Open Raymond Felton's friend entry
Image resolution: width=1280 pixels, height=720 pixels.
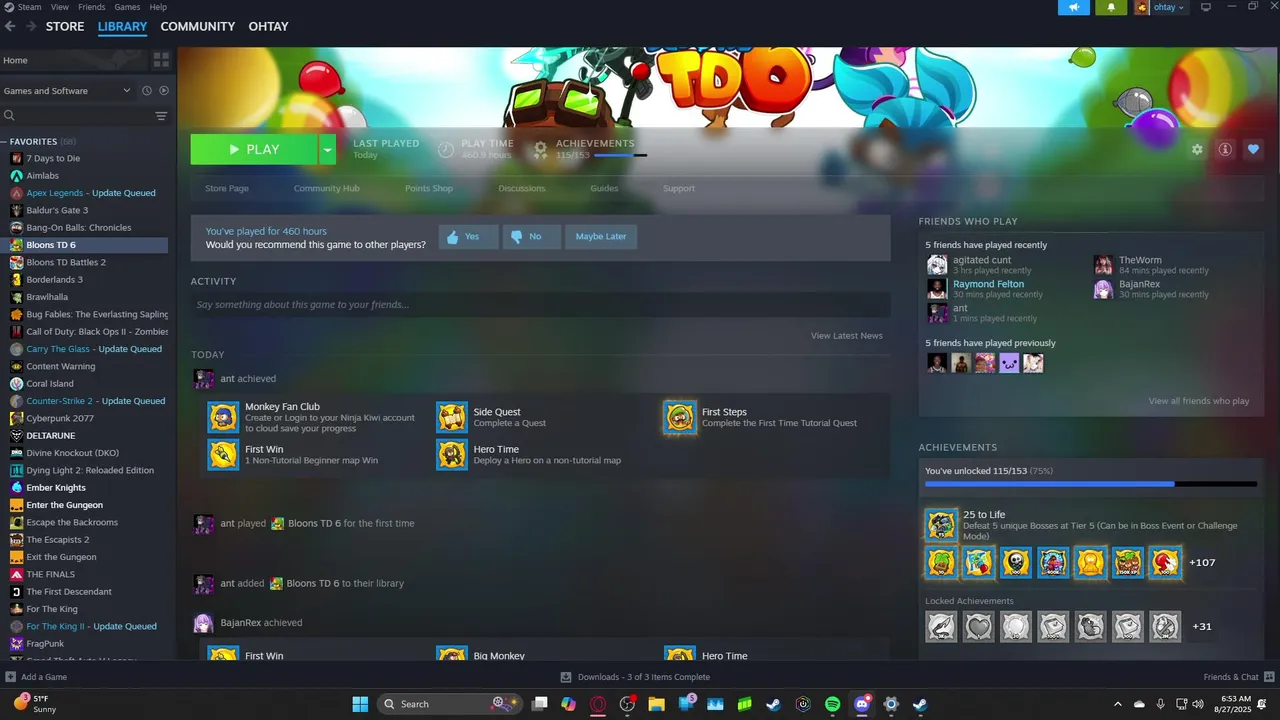tap(989, 284)
